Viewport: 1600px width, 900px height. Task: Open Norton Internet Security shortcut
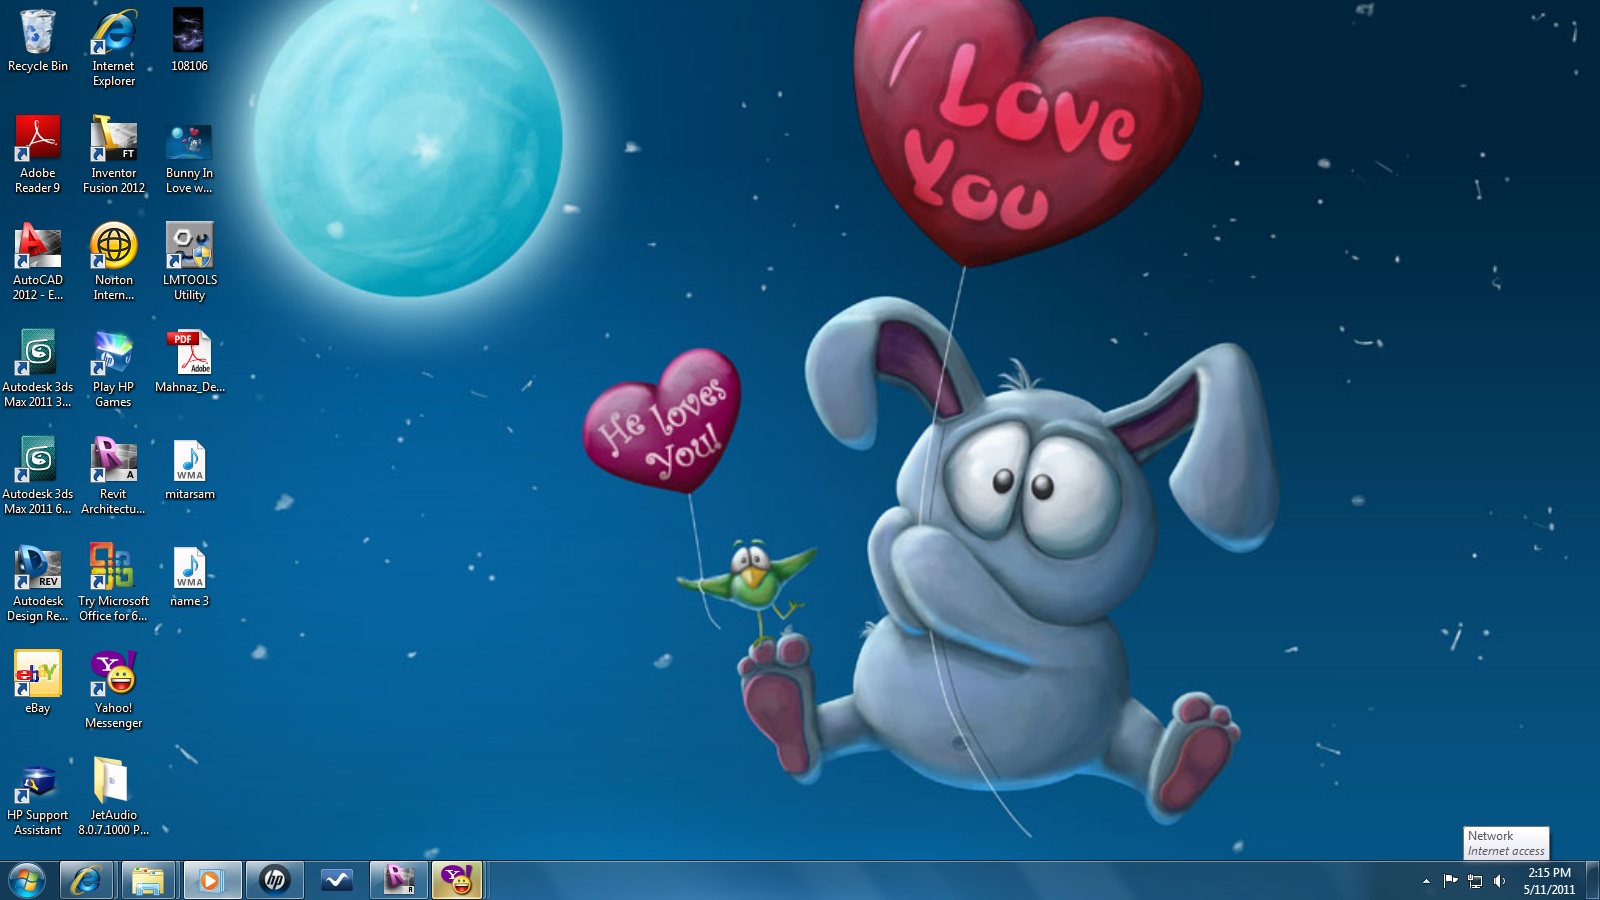(114, 247)
